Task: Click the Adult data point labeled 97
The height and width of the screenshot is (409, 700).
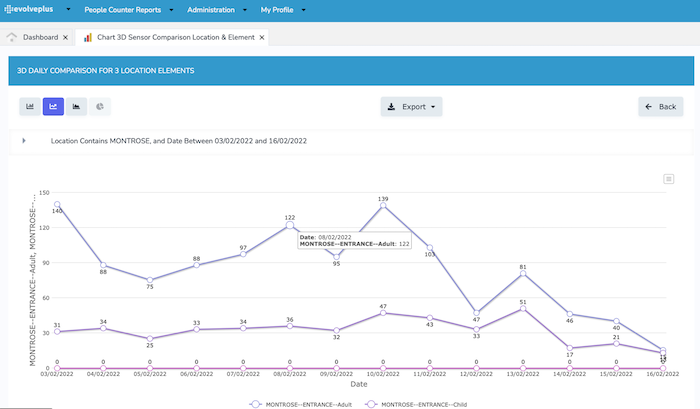Action: point(243,254)
